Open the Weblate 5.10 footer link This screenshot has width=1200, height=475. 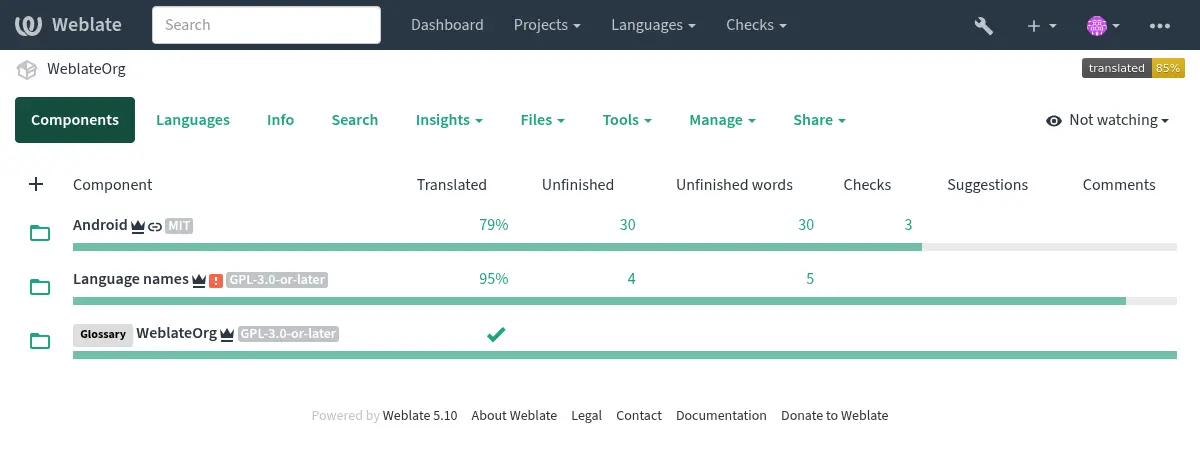pos(420,415)
